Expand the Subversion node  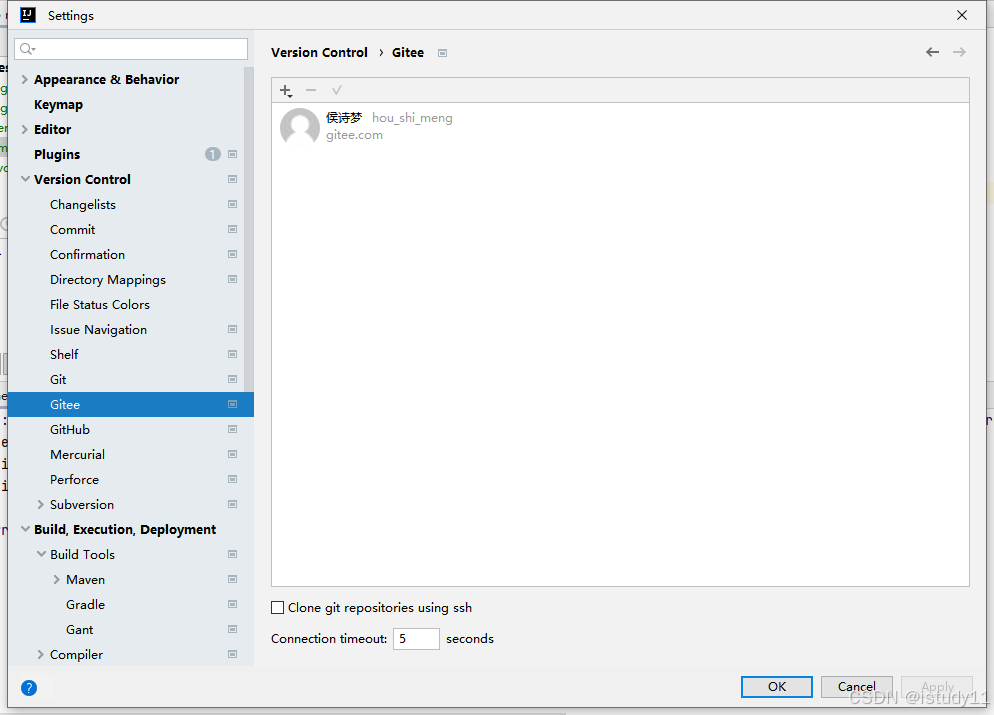tap(41, 505)
